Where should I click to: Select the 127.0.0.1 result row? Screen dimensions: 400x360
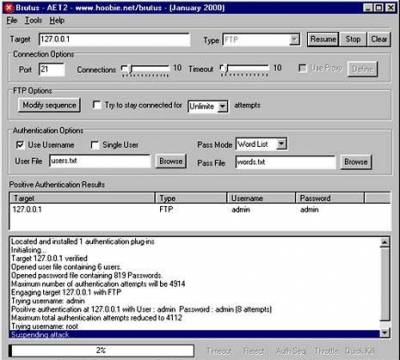(200, 210)
